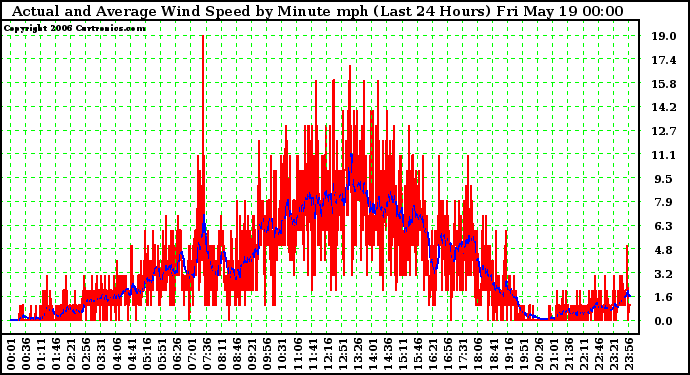
Task: Select the 14.2 y-axis label
Action: pos(664,107)
